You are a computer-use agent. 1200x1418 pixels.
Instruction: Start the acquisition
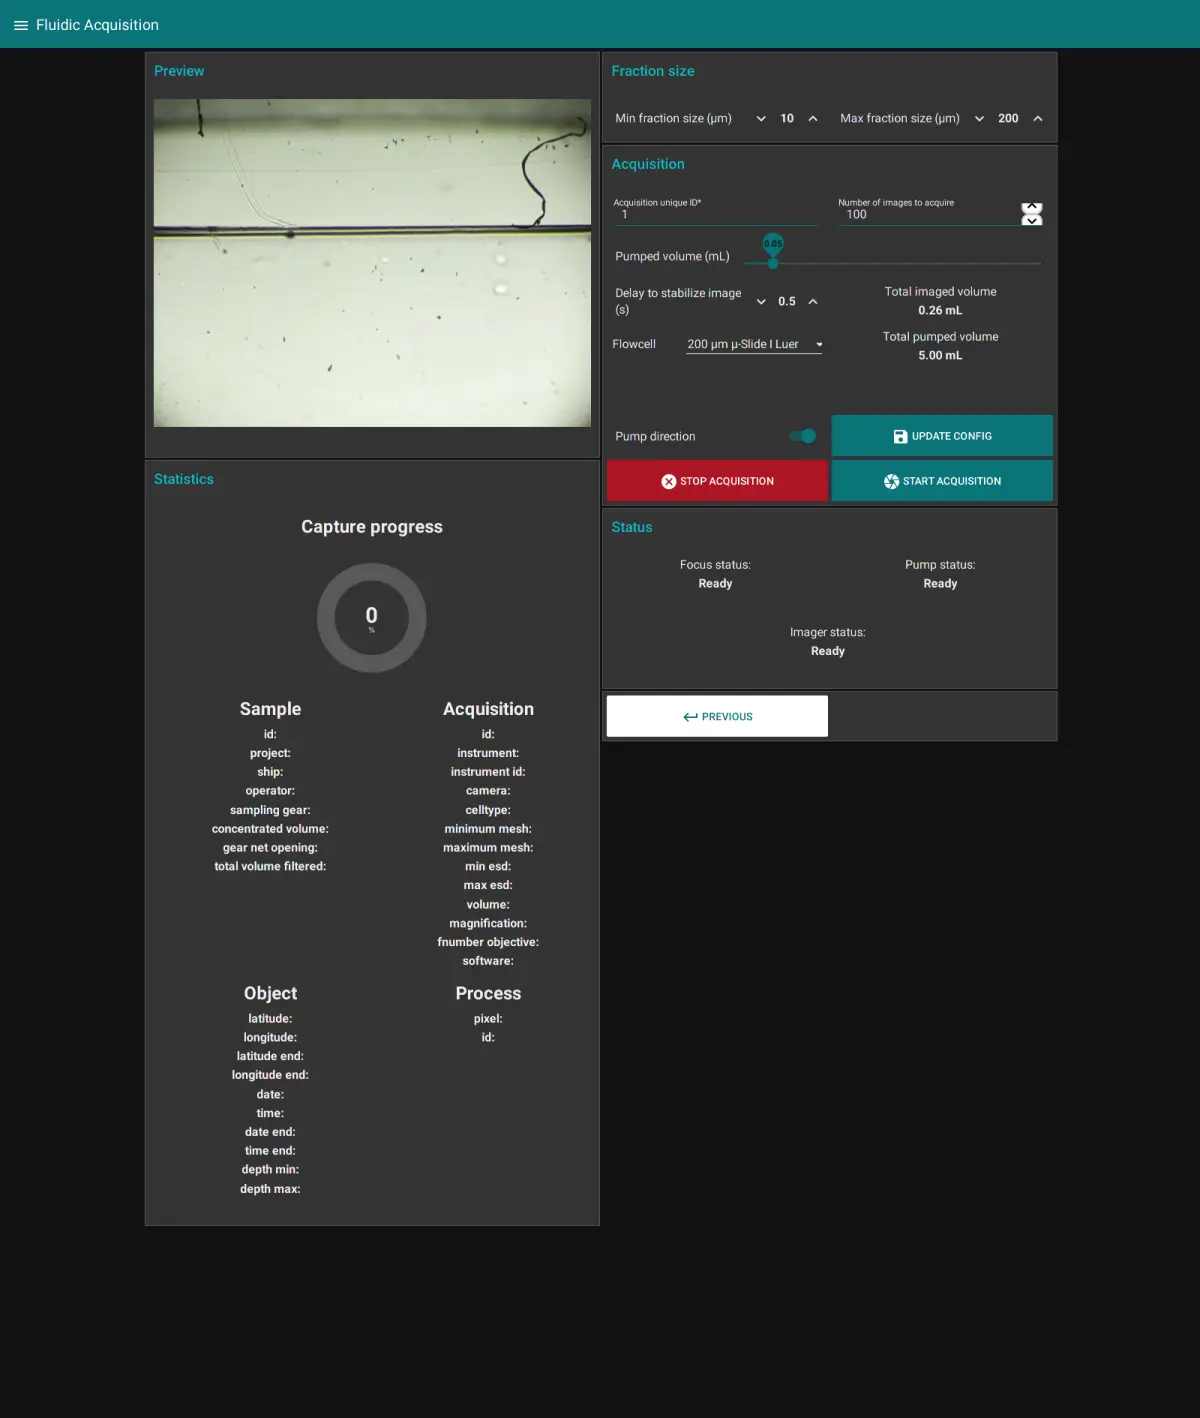pos(942,481)
